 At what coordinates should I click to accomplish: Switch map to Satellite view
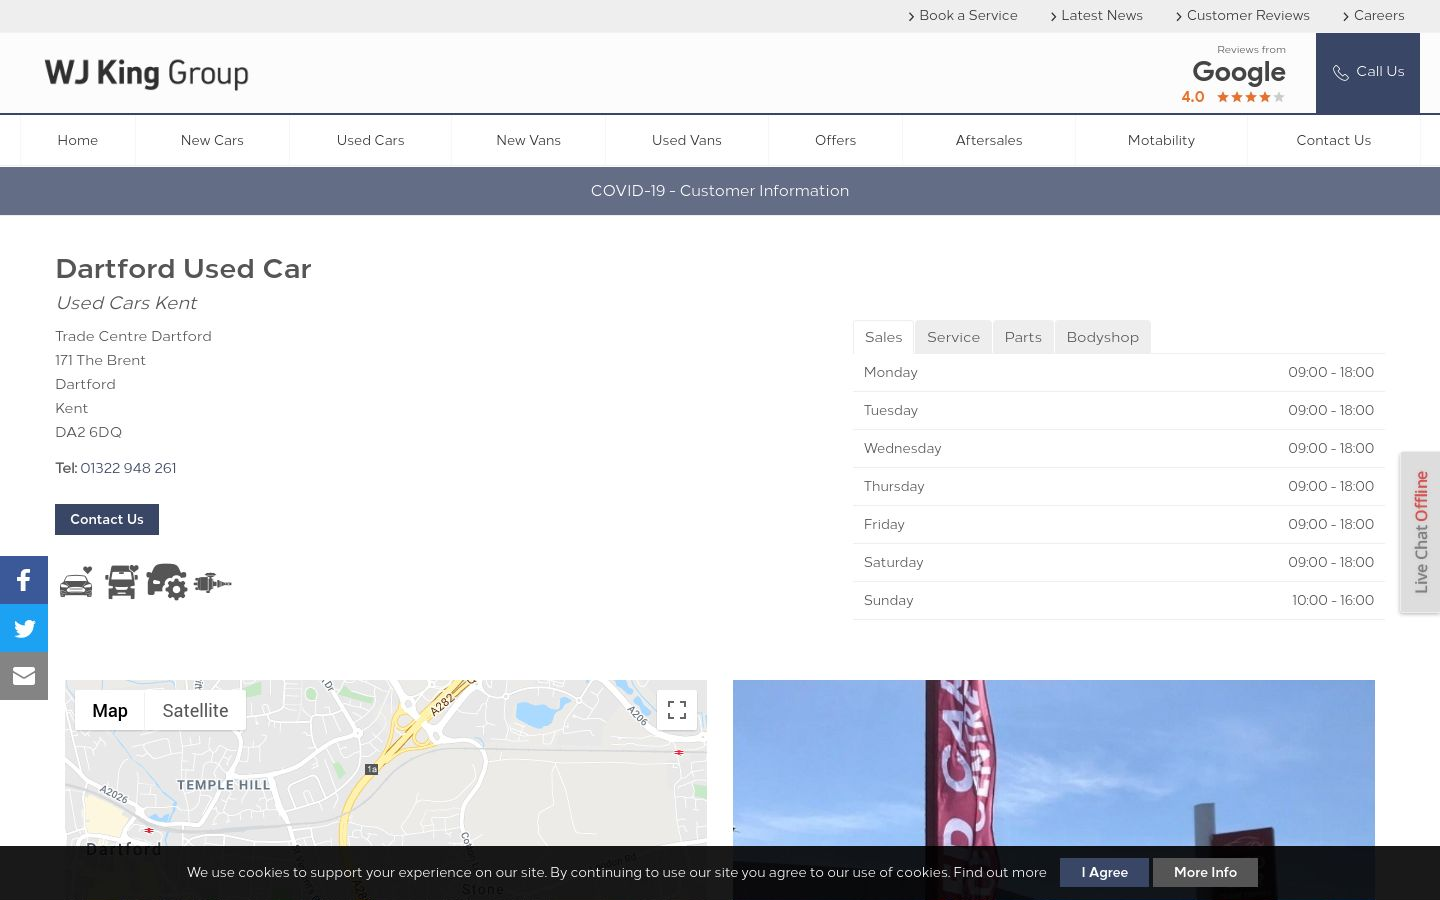pyautogui.click(x=195, y=710)
